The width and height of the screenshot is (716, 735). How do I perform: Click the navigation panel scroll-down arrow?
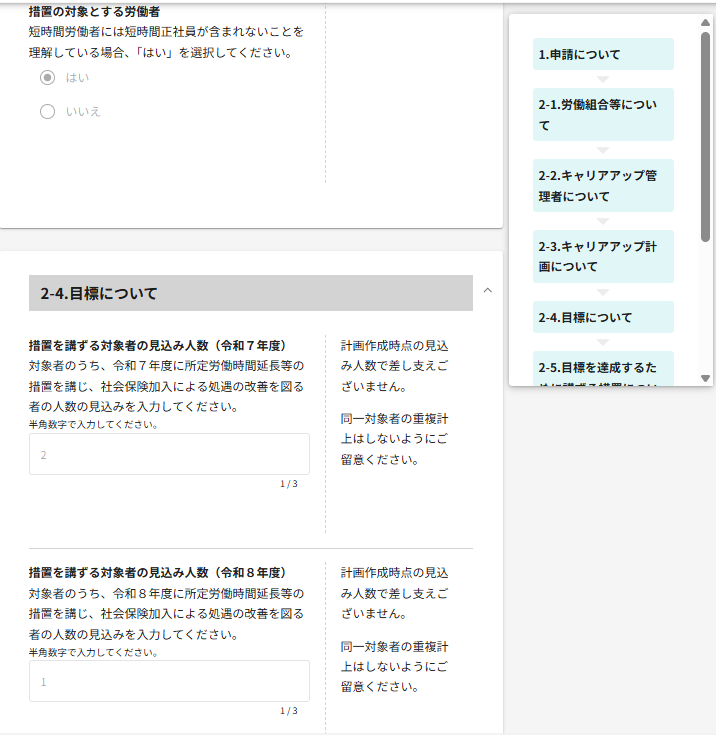click(x=705, y=378)
